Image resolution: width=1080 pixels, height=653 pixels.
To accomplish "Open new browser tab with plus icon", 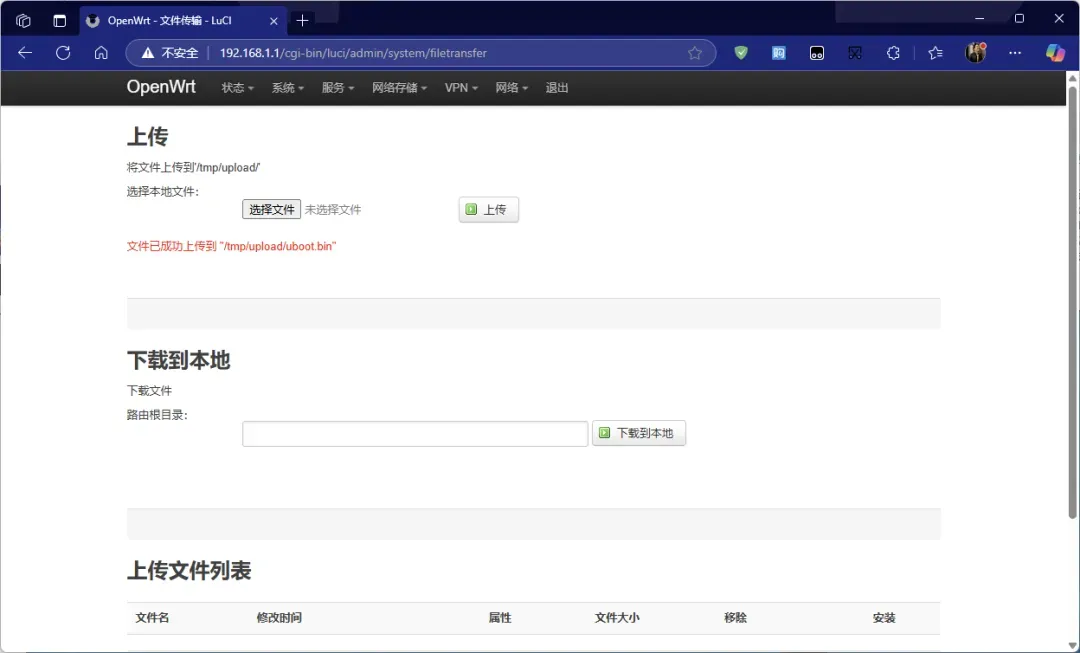I will pos(303,20).
